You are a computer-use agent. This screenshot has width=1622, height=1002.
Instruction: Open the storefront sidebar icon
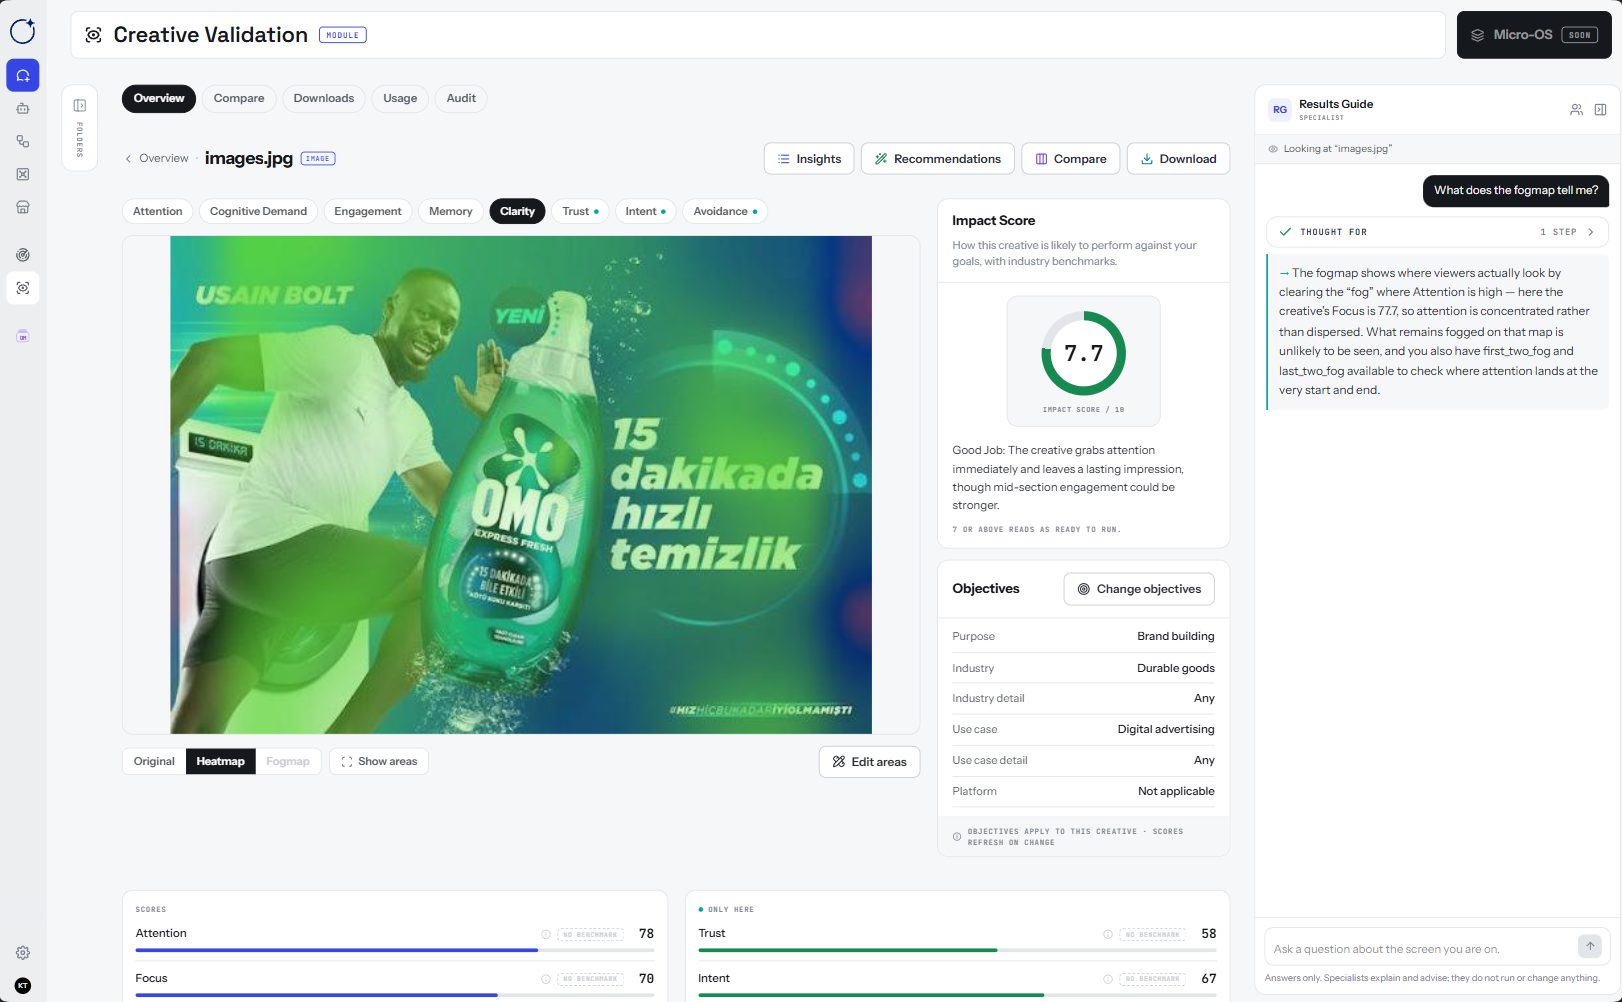tap(23, 207)
